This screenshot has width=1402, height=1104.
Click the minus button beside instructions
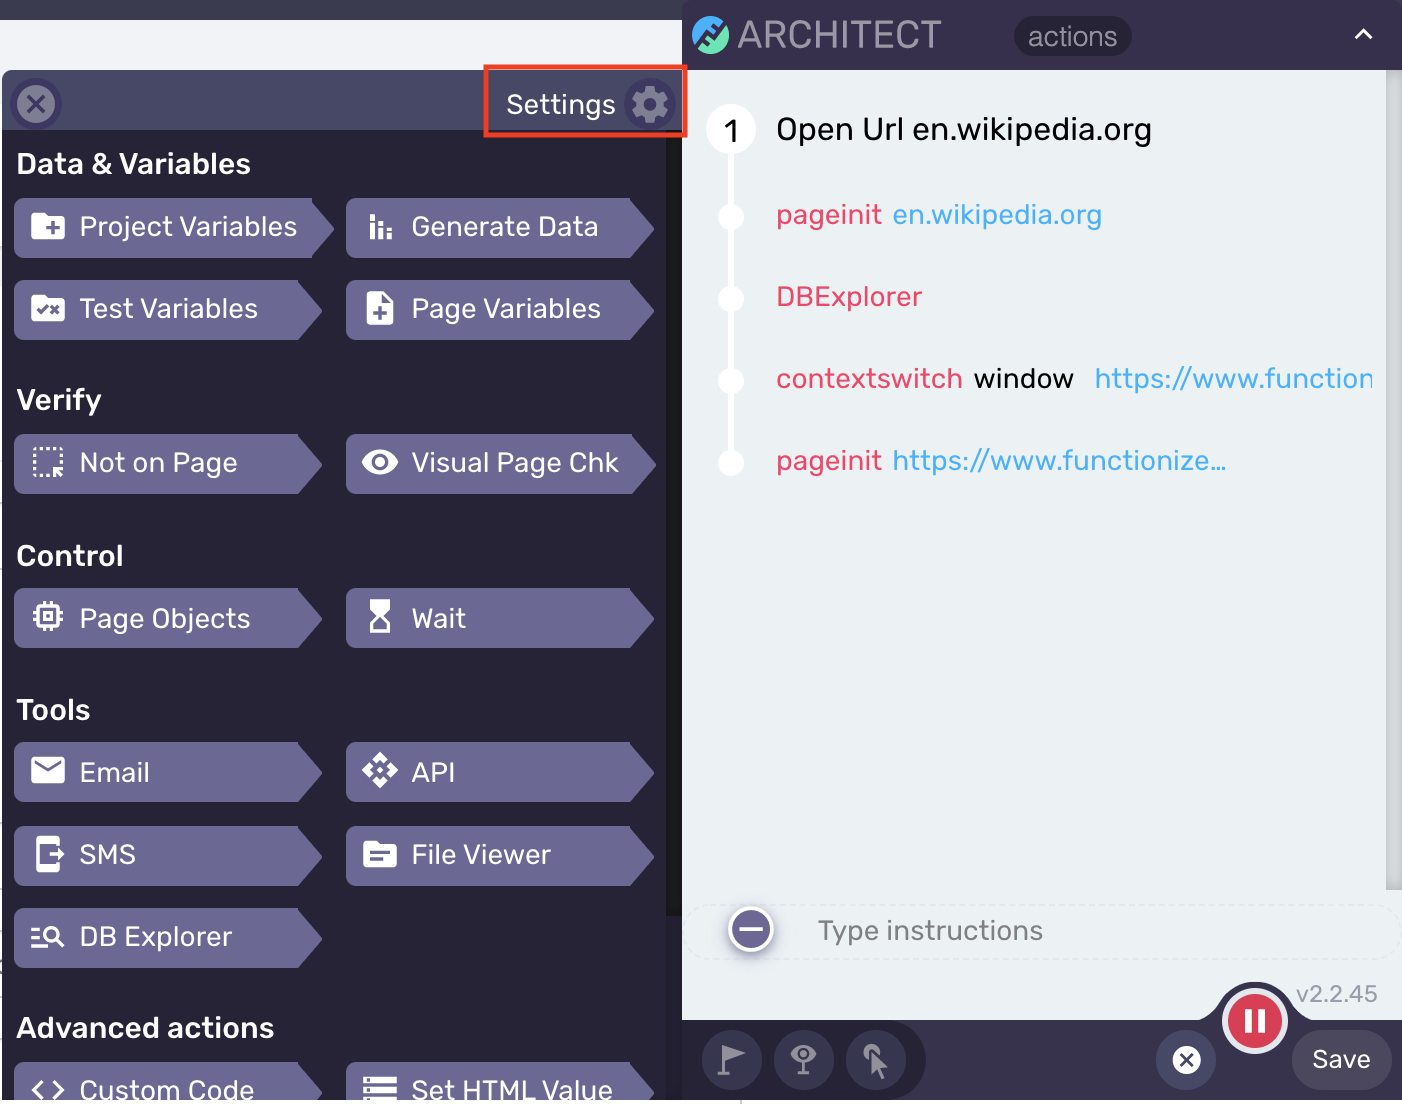tap(751, 930)
